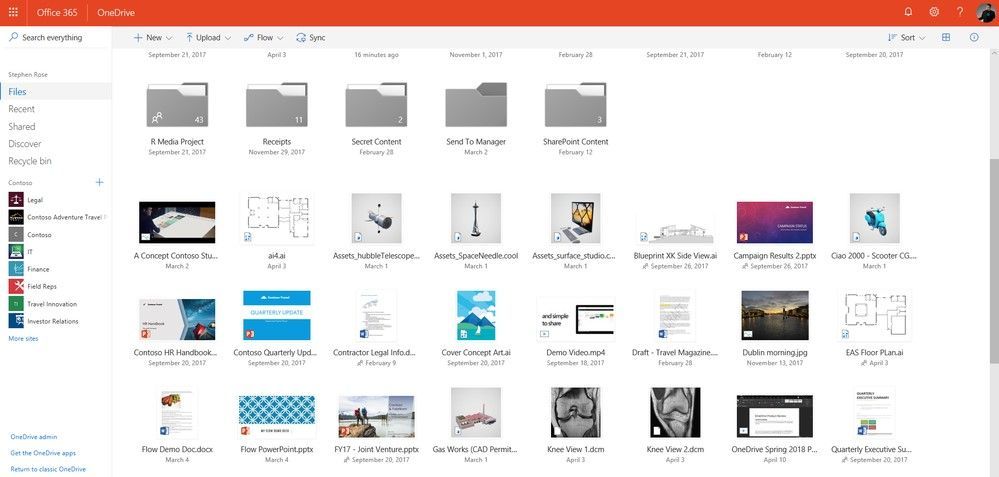Expand the New dropdown menu
The width and height of the screenshot is (999, 477).
153,38
